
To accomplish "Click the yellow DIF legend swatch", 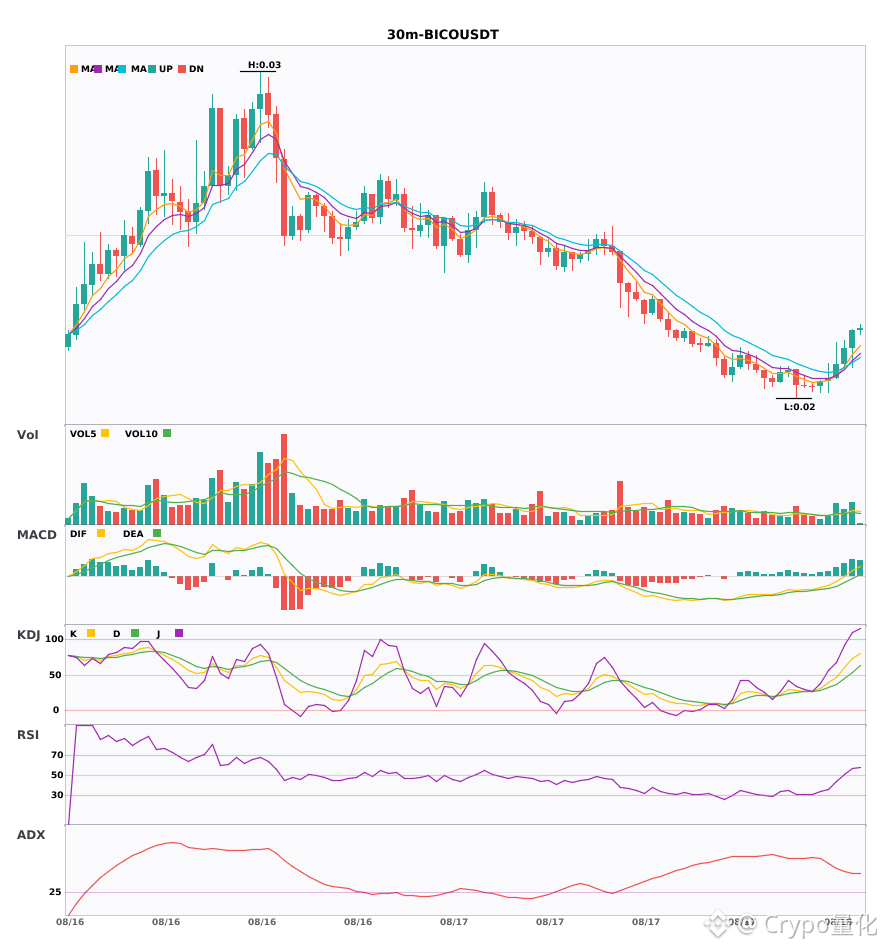I will pyautogui.click(x=101, y=533).
